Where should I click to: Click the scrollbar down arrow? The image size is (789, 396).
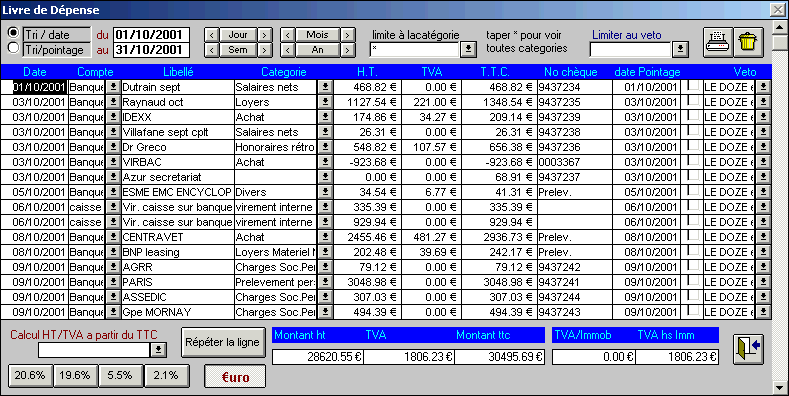click(779, 387)
